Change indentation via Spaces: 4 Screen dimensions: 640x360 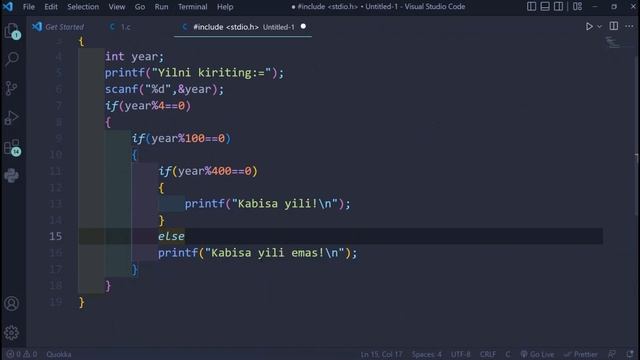click(x=427, y=354)
